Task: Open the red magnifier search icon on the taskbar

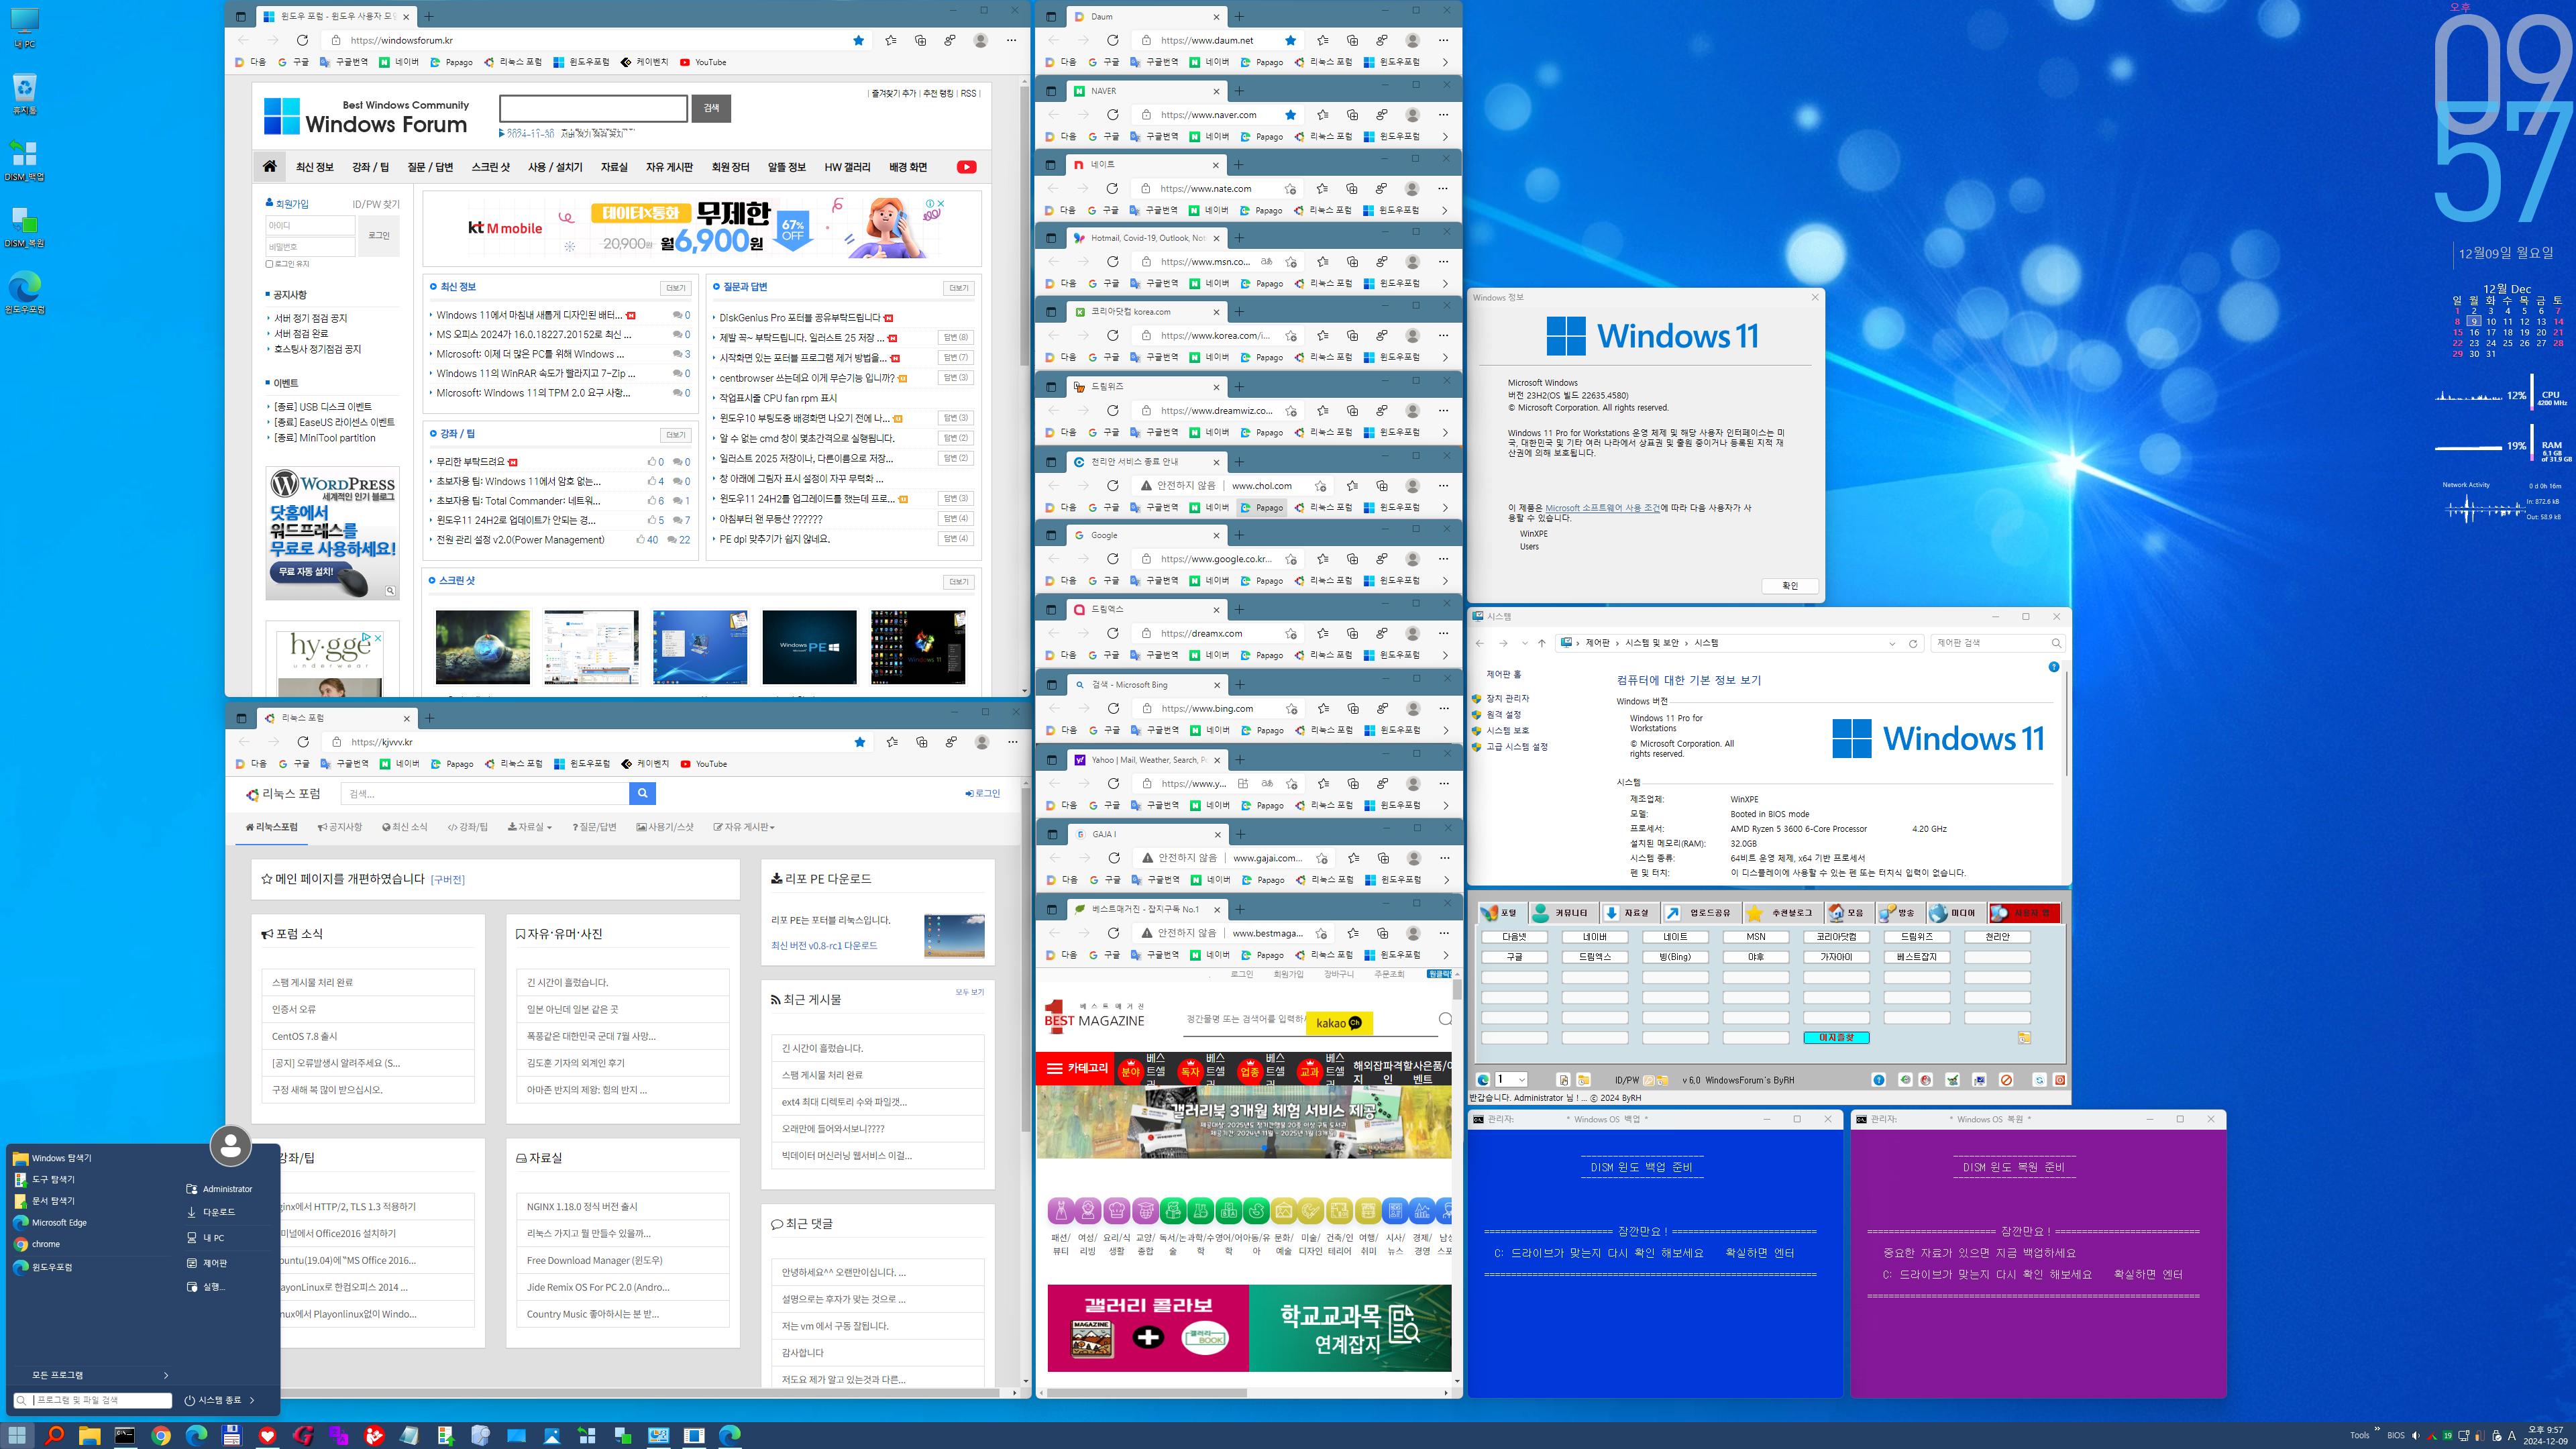Action: click(54, 1435)
